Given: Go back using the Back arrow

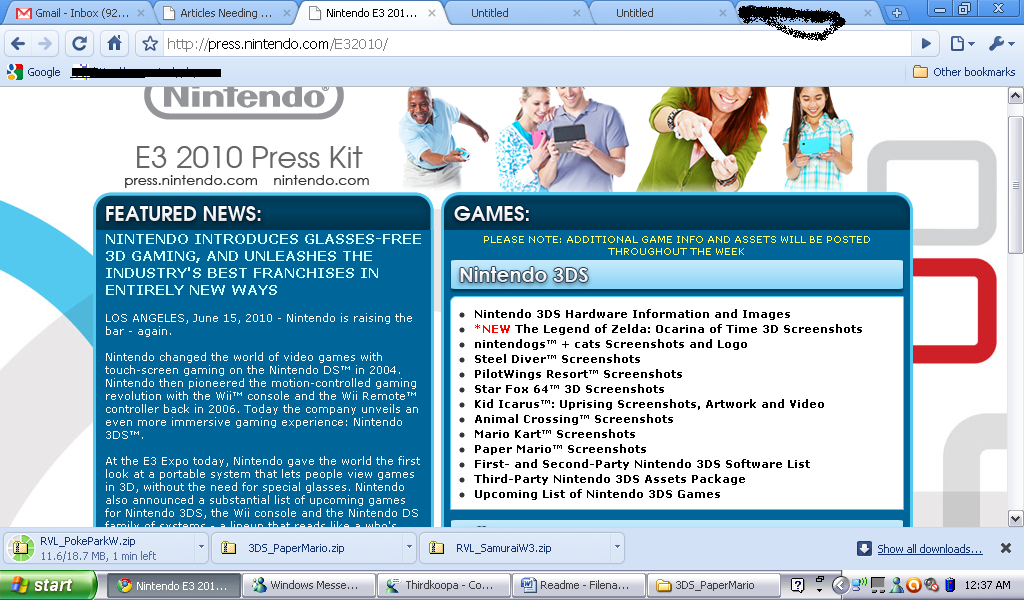Looking at the screenshot, I should coord(18,44).
